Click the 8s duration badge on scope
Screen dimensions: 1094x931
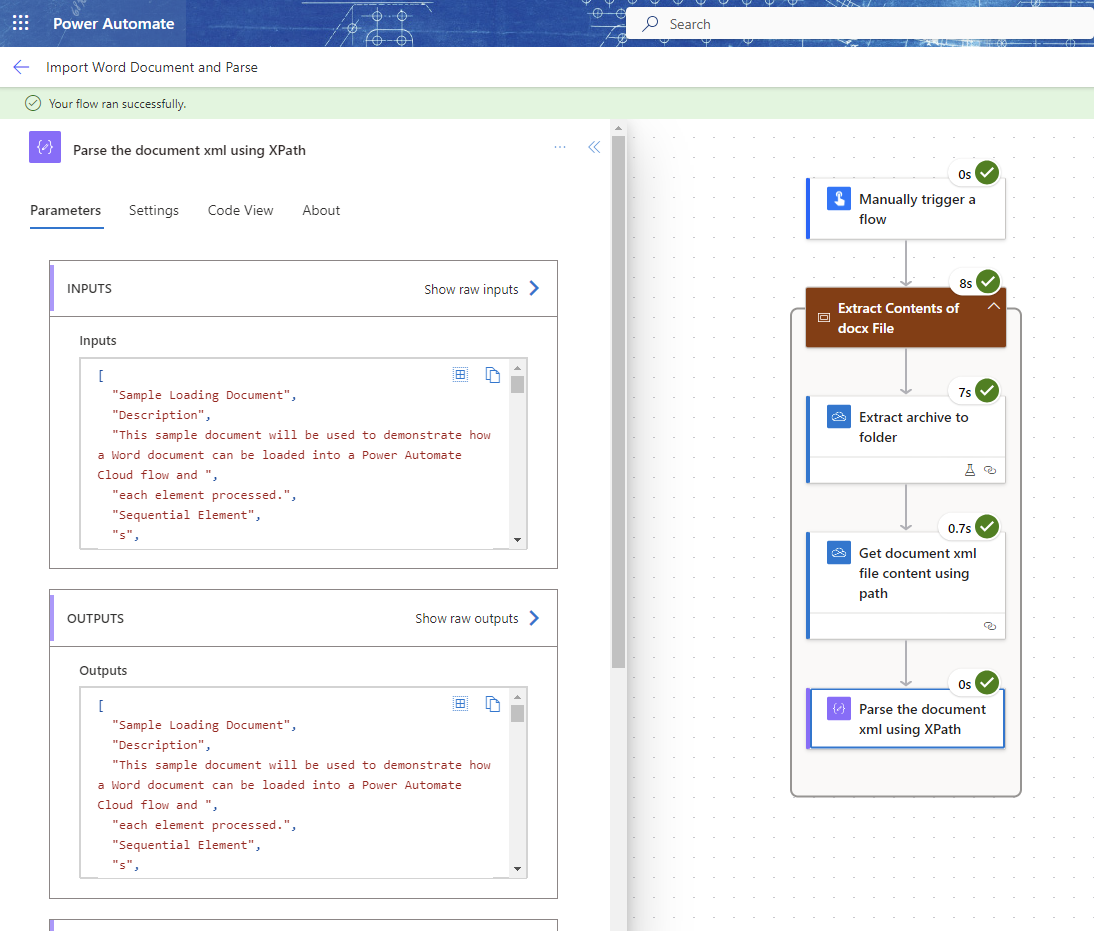click(x=965, y=283)
